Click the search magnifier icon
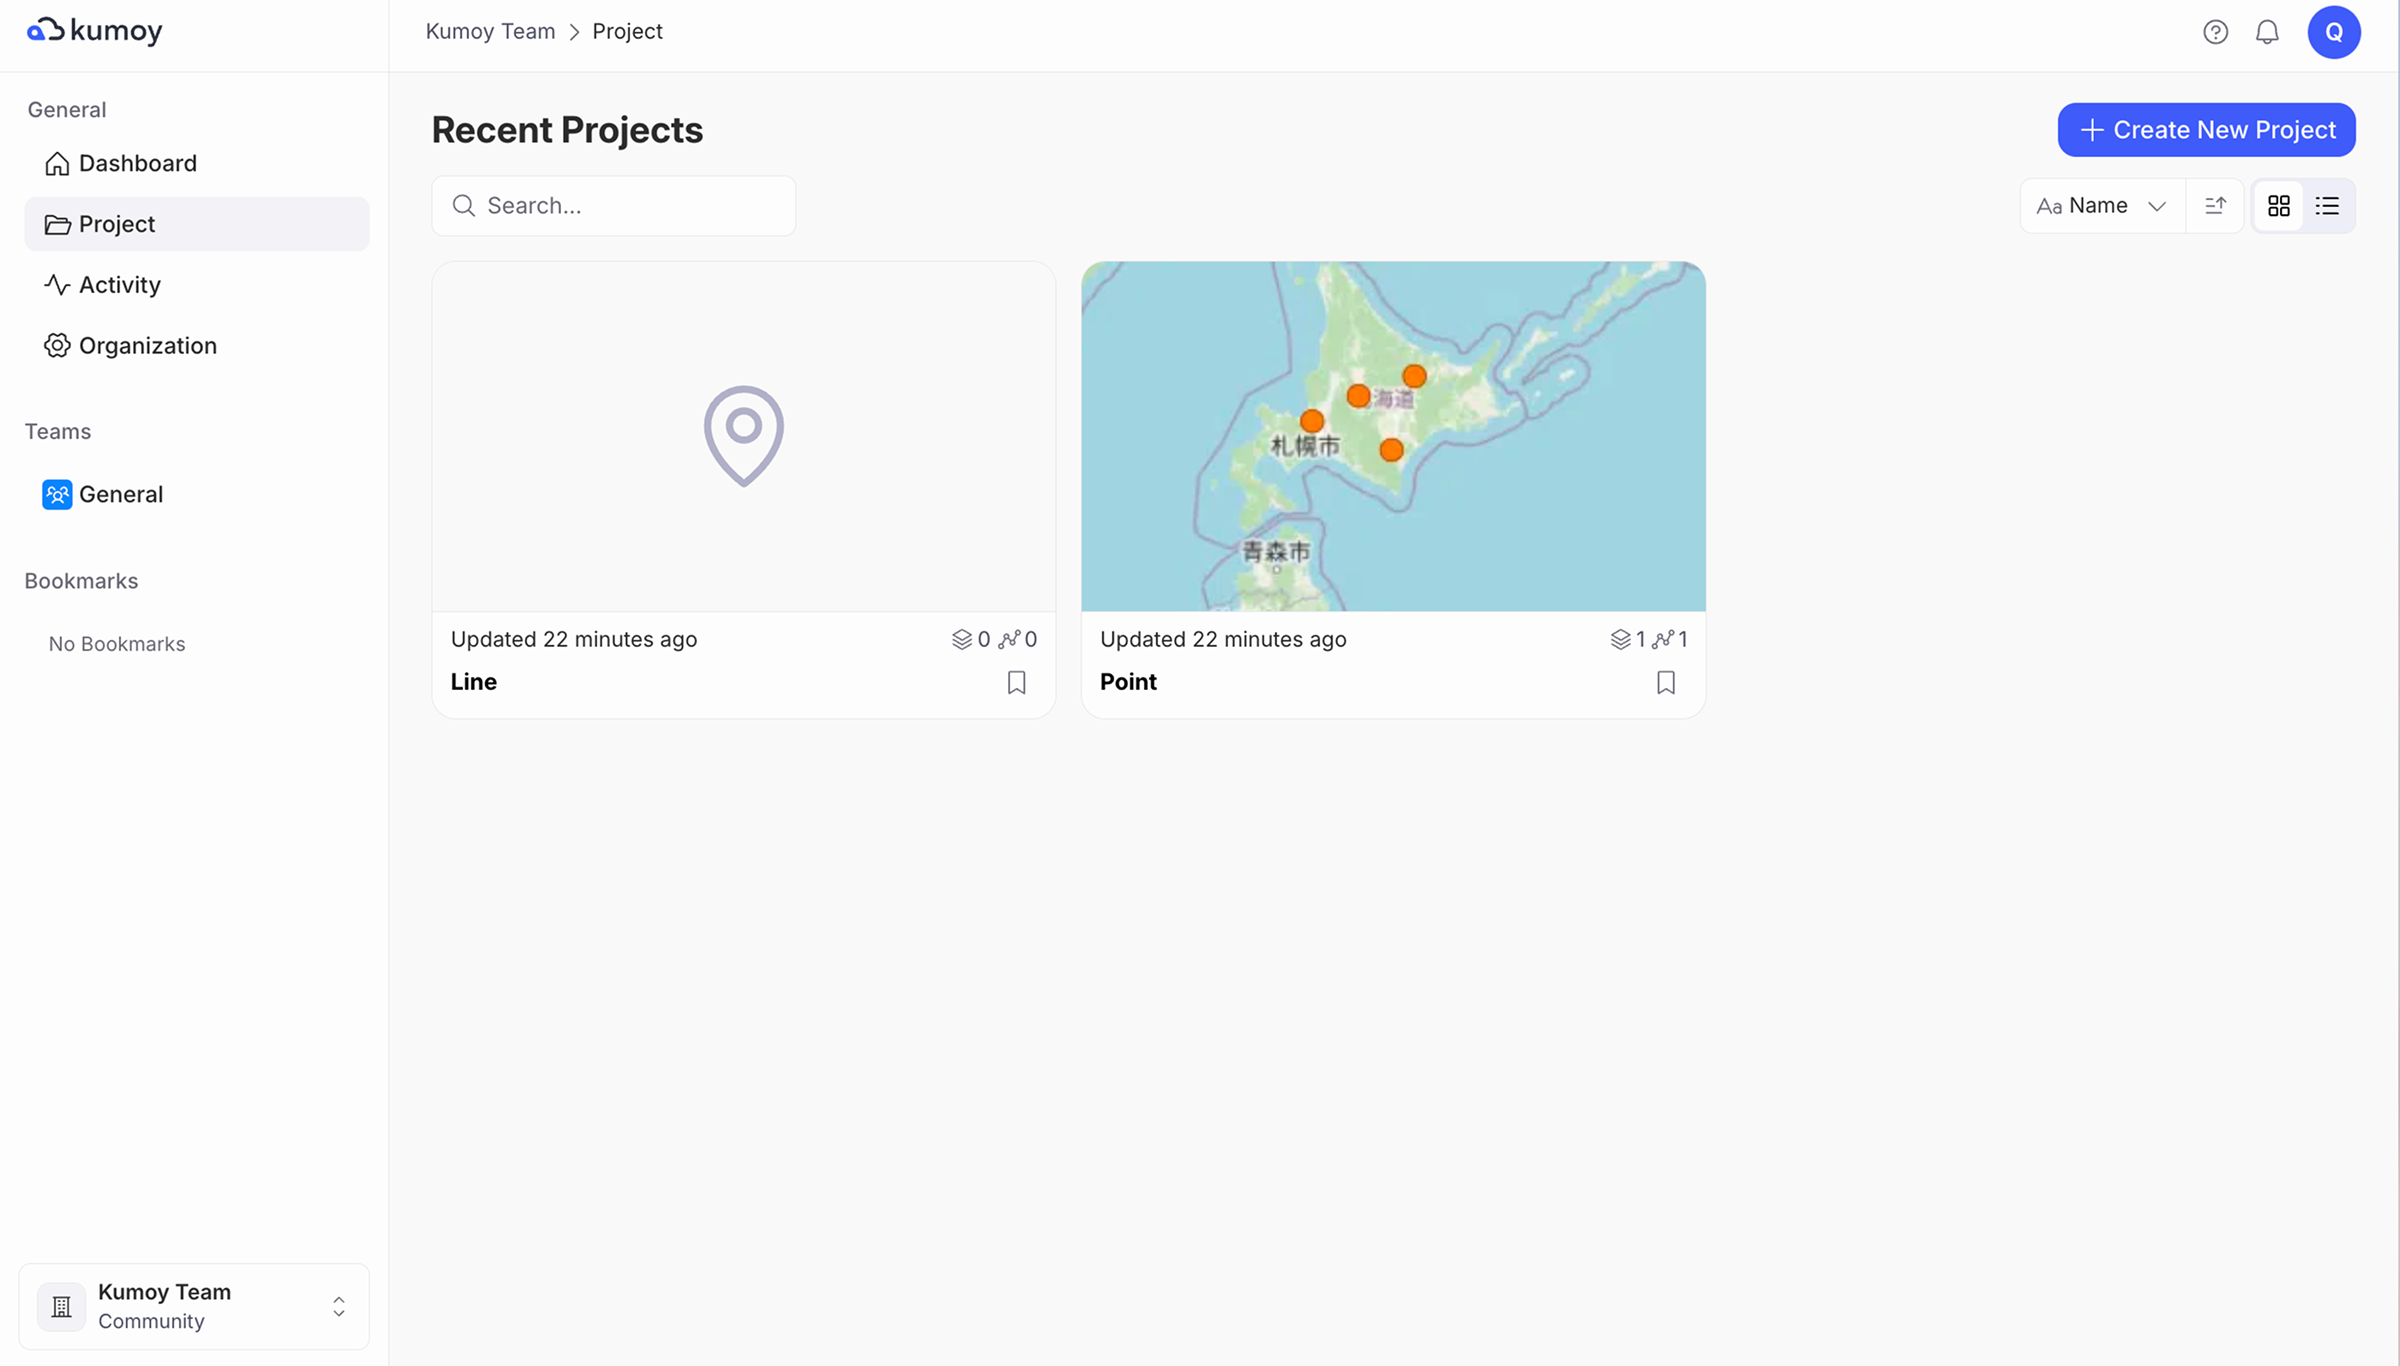 pyautogui.click(x=464, y=205)
